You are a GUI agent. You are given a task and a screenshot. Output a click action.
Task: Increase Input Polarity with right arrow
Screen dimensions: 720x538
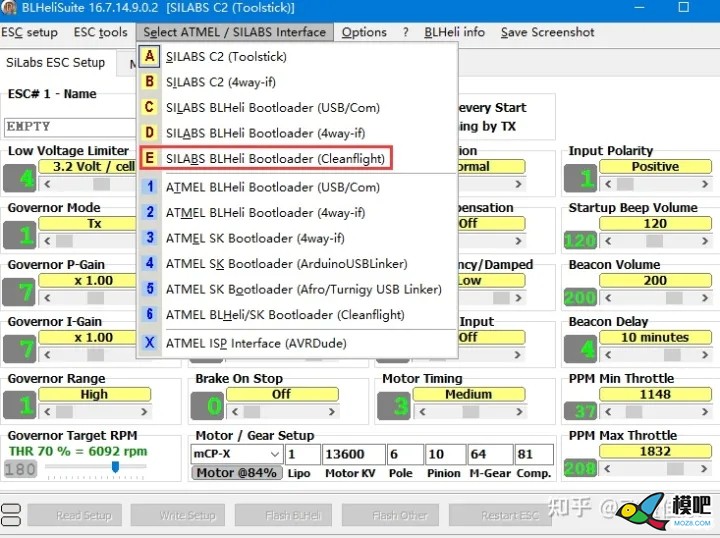coord(705,184)
